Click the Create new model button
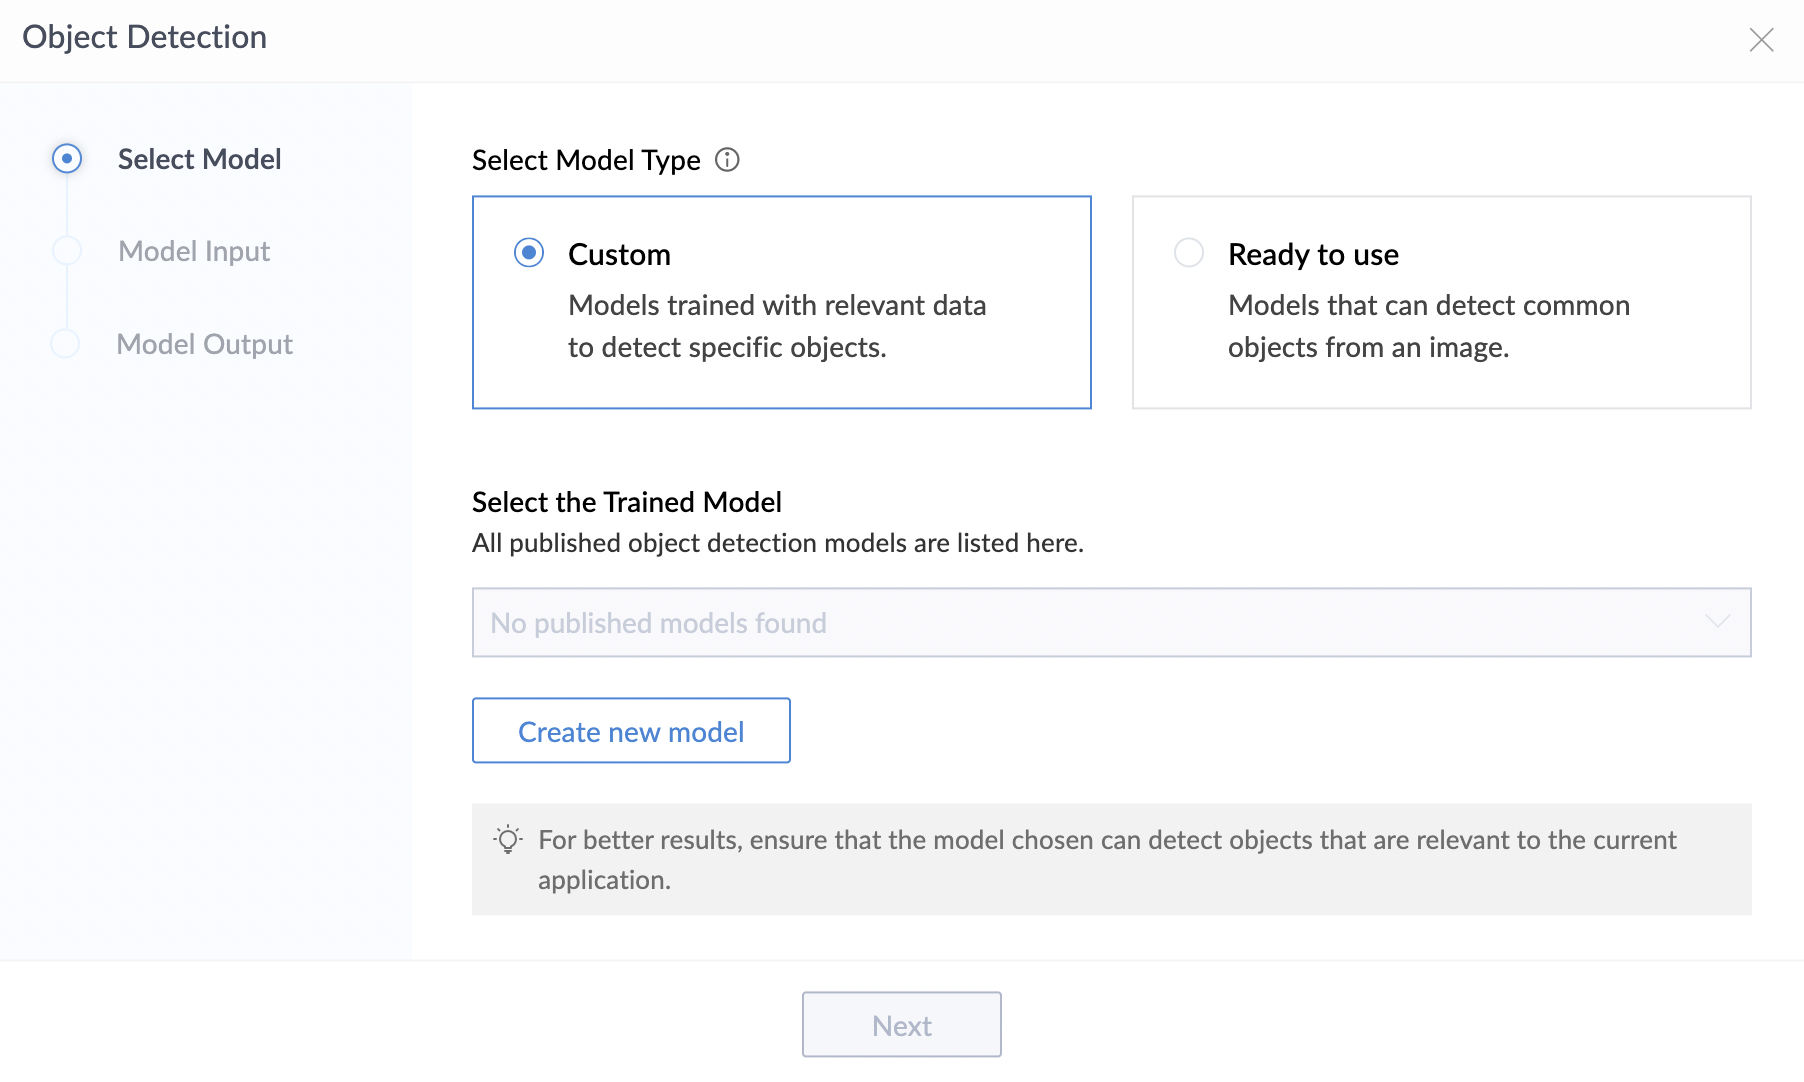The image size is (1804, 1082). (631, 731)
